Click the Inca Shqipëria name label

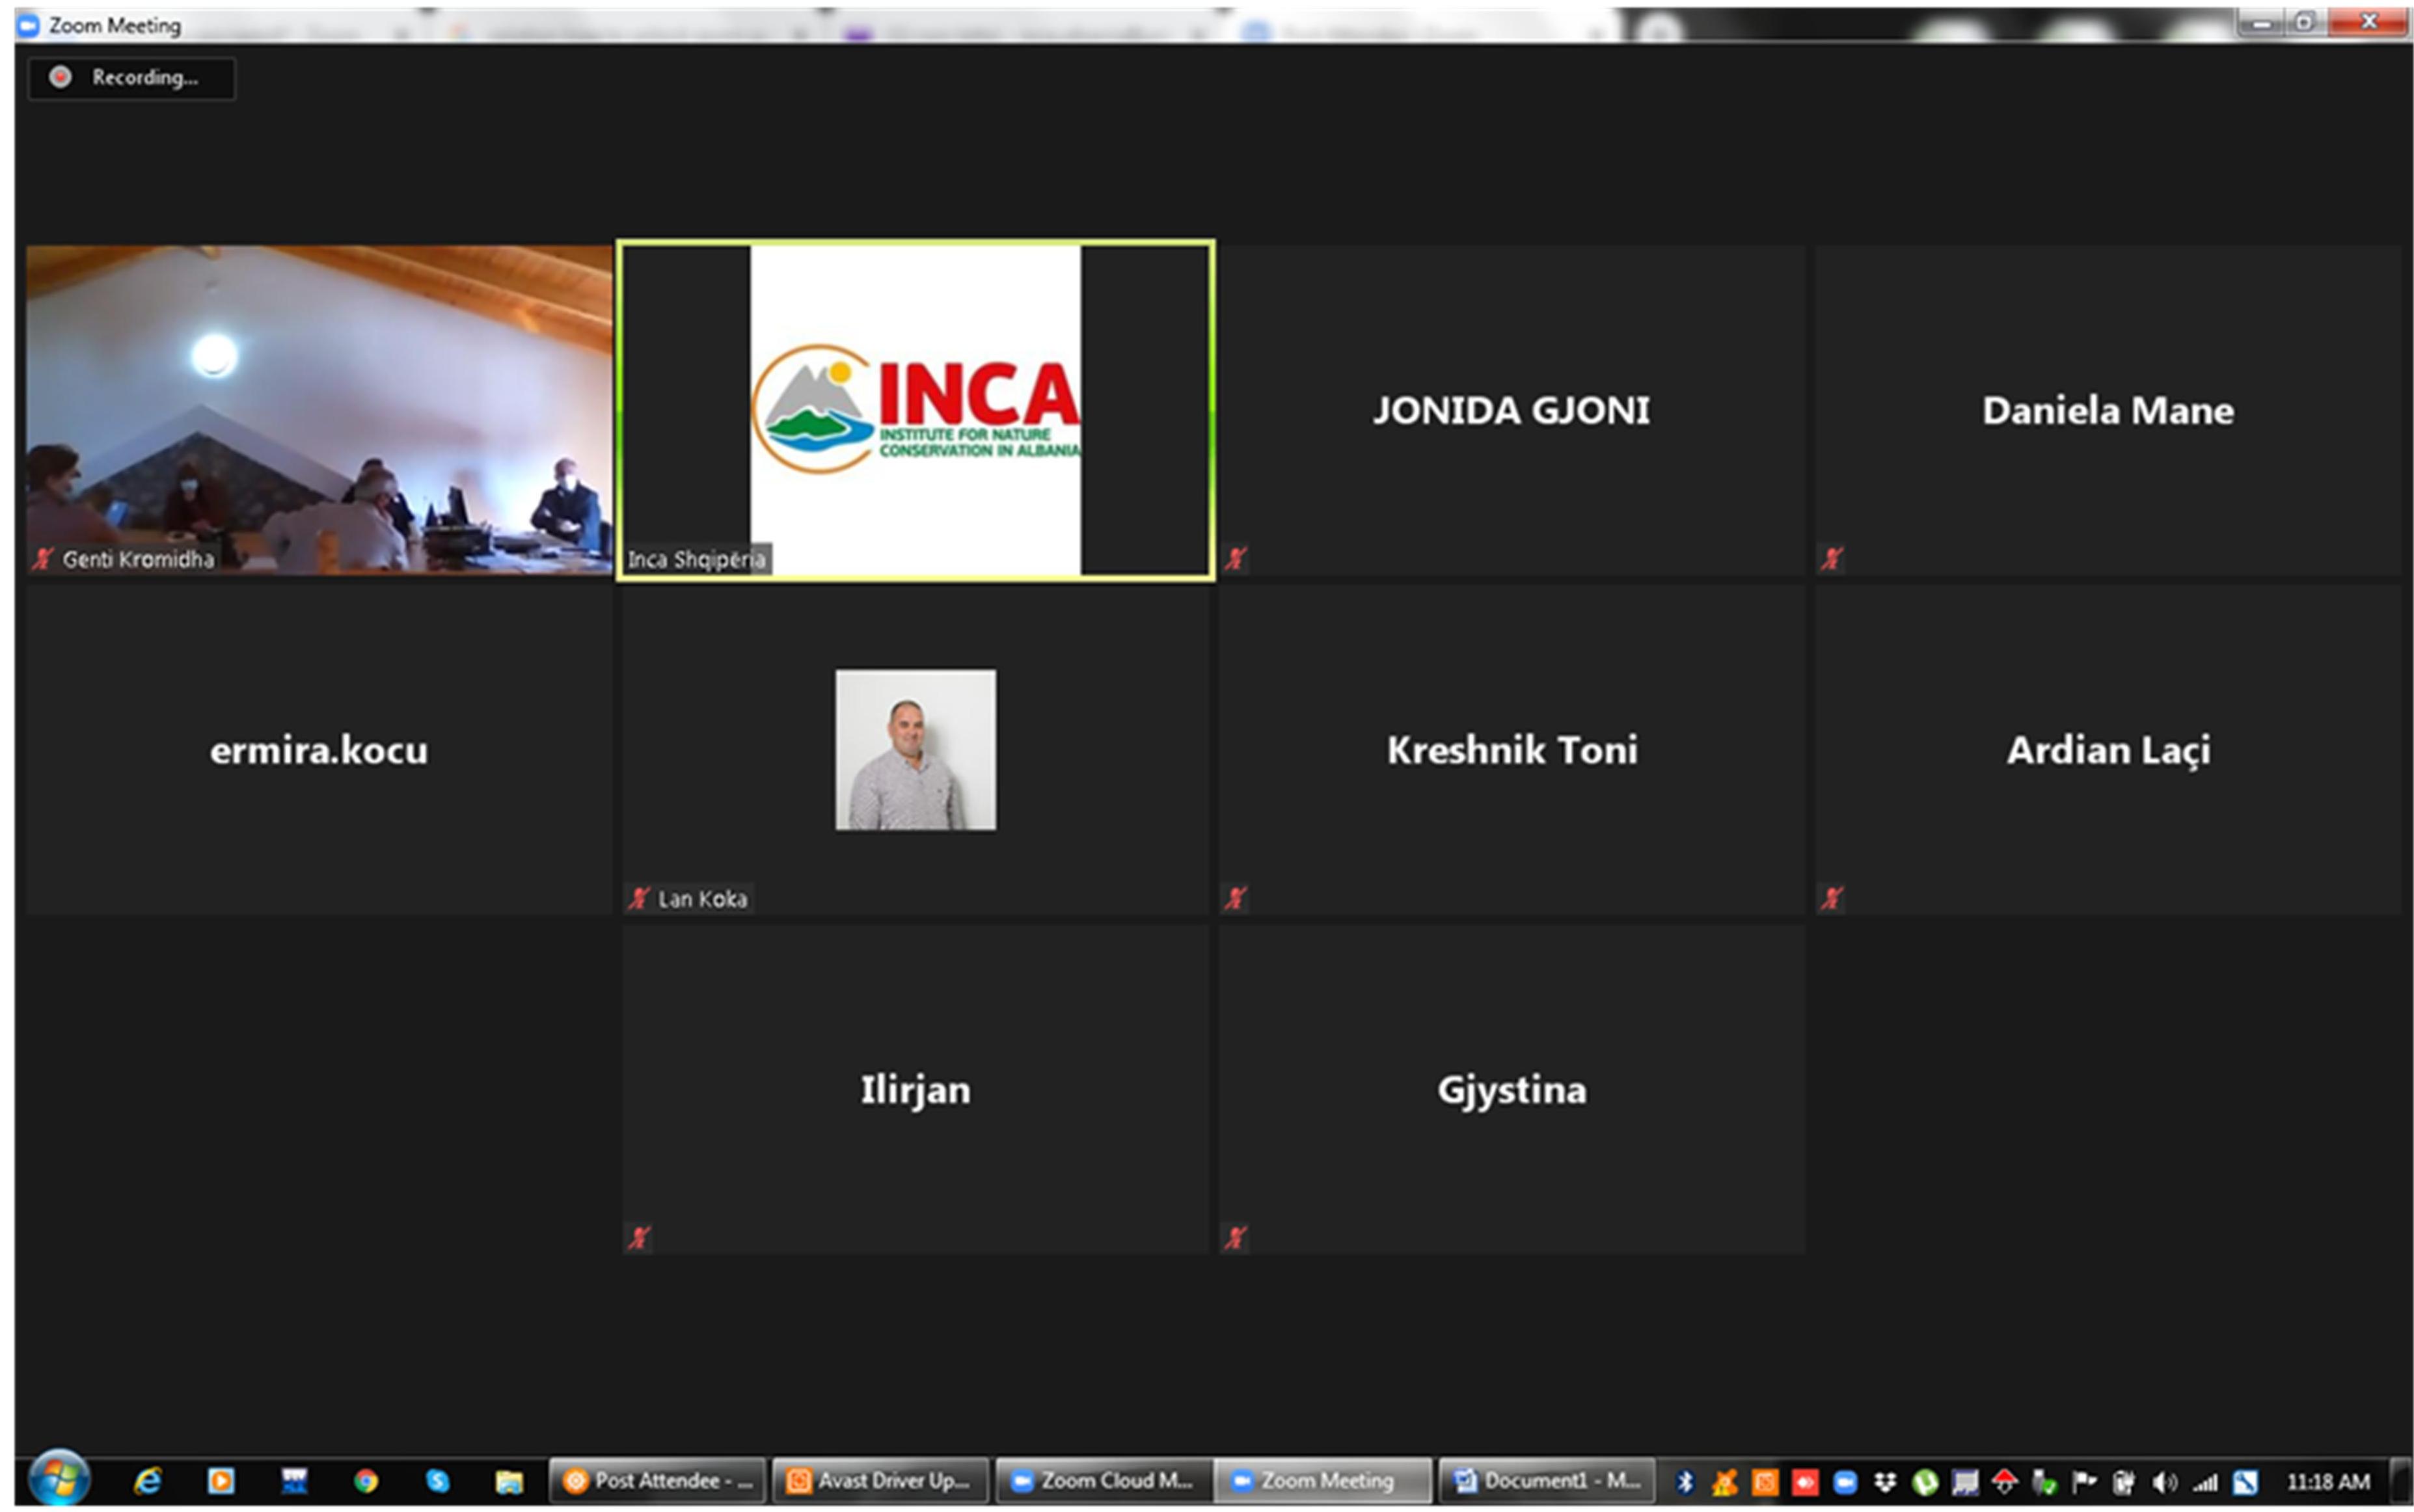pyautogui.click(x=696, y=559)
